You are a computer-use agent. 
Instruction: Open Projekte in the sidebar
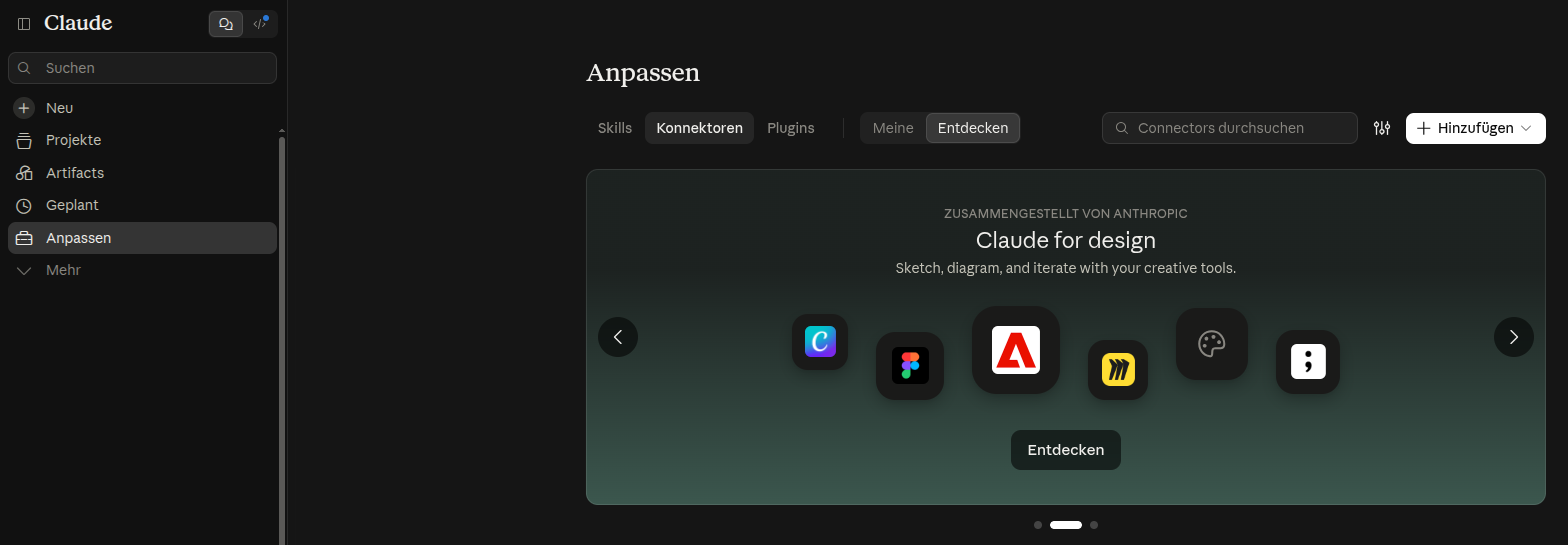point(142,140)
